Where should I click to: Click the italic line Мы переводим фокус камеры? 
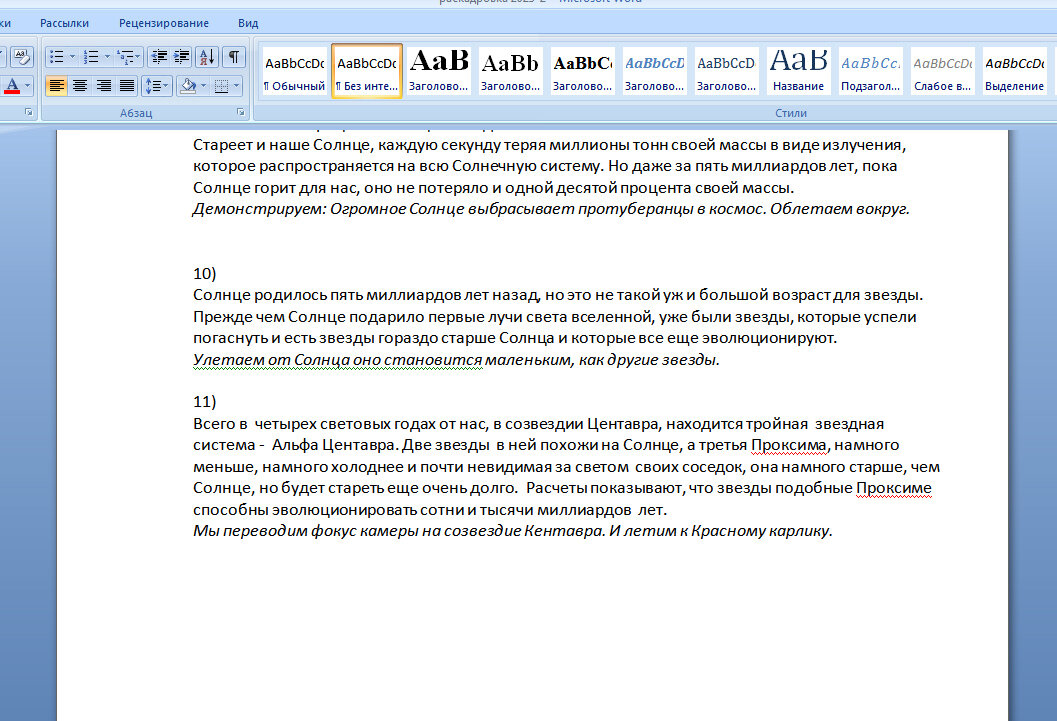[x=512, y=531]
